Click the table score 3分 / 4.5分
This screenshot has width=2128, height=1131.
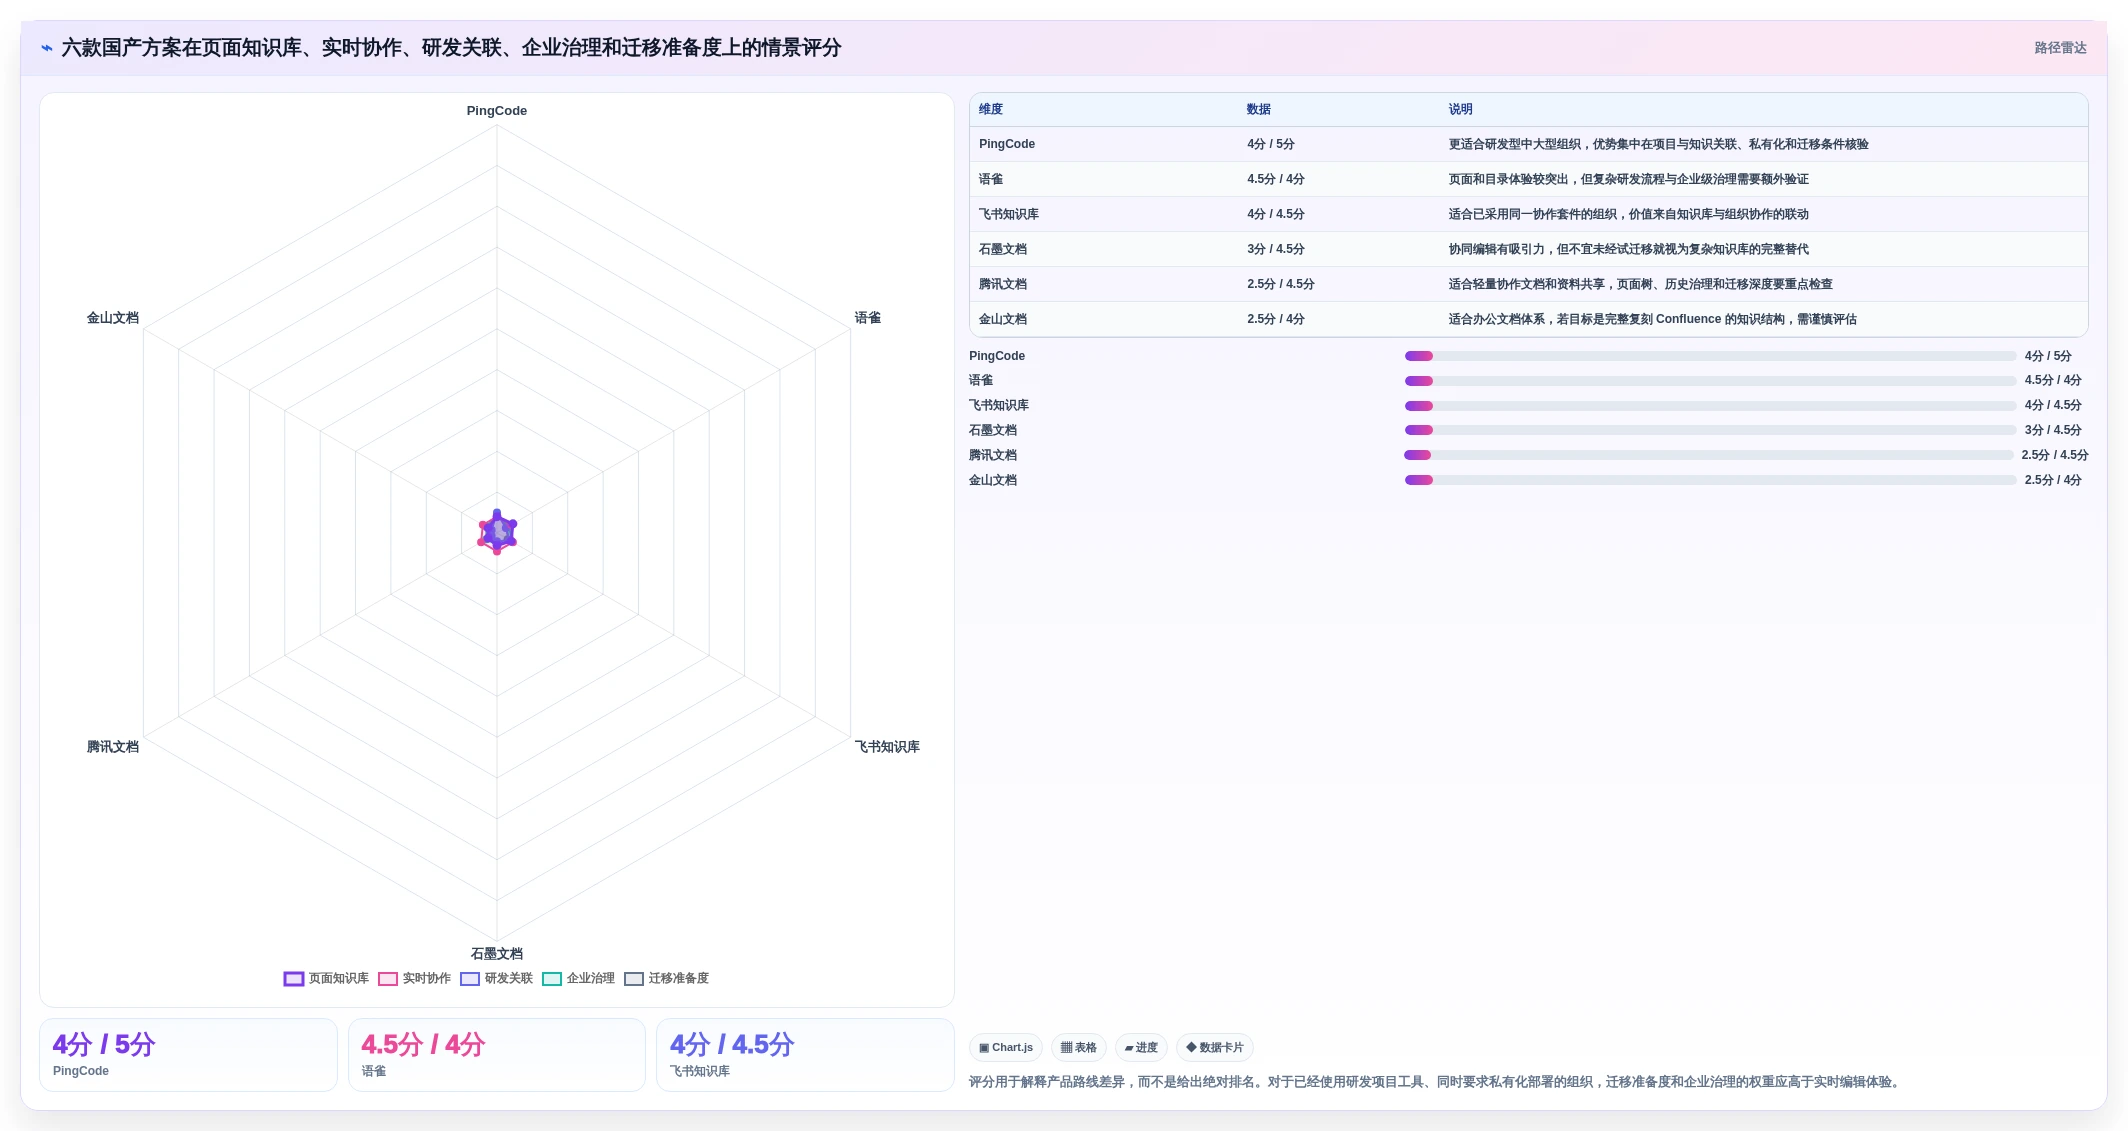[x=1276, y=249]
